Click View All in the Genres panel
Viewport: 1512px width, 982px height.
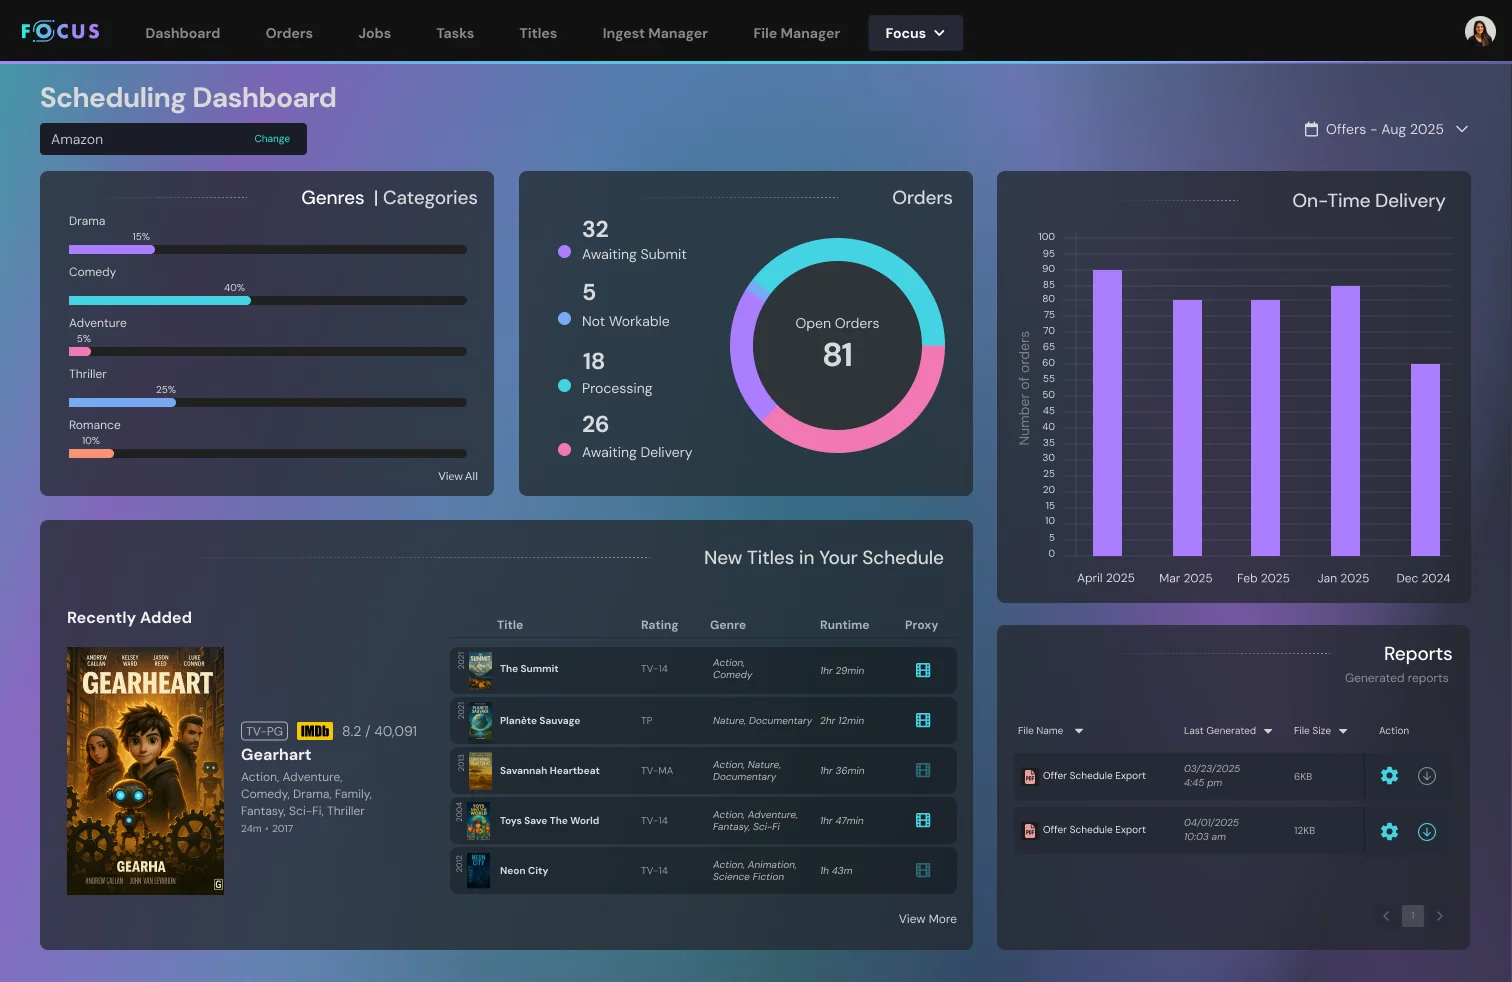click(x=458, y=476)
